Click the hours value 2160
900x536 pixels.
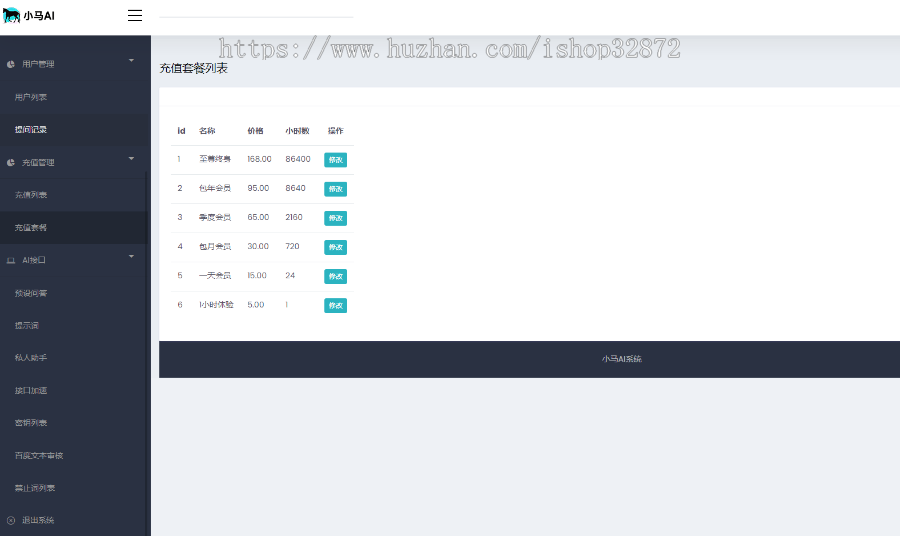(294, 217)
